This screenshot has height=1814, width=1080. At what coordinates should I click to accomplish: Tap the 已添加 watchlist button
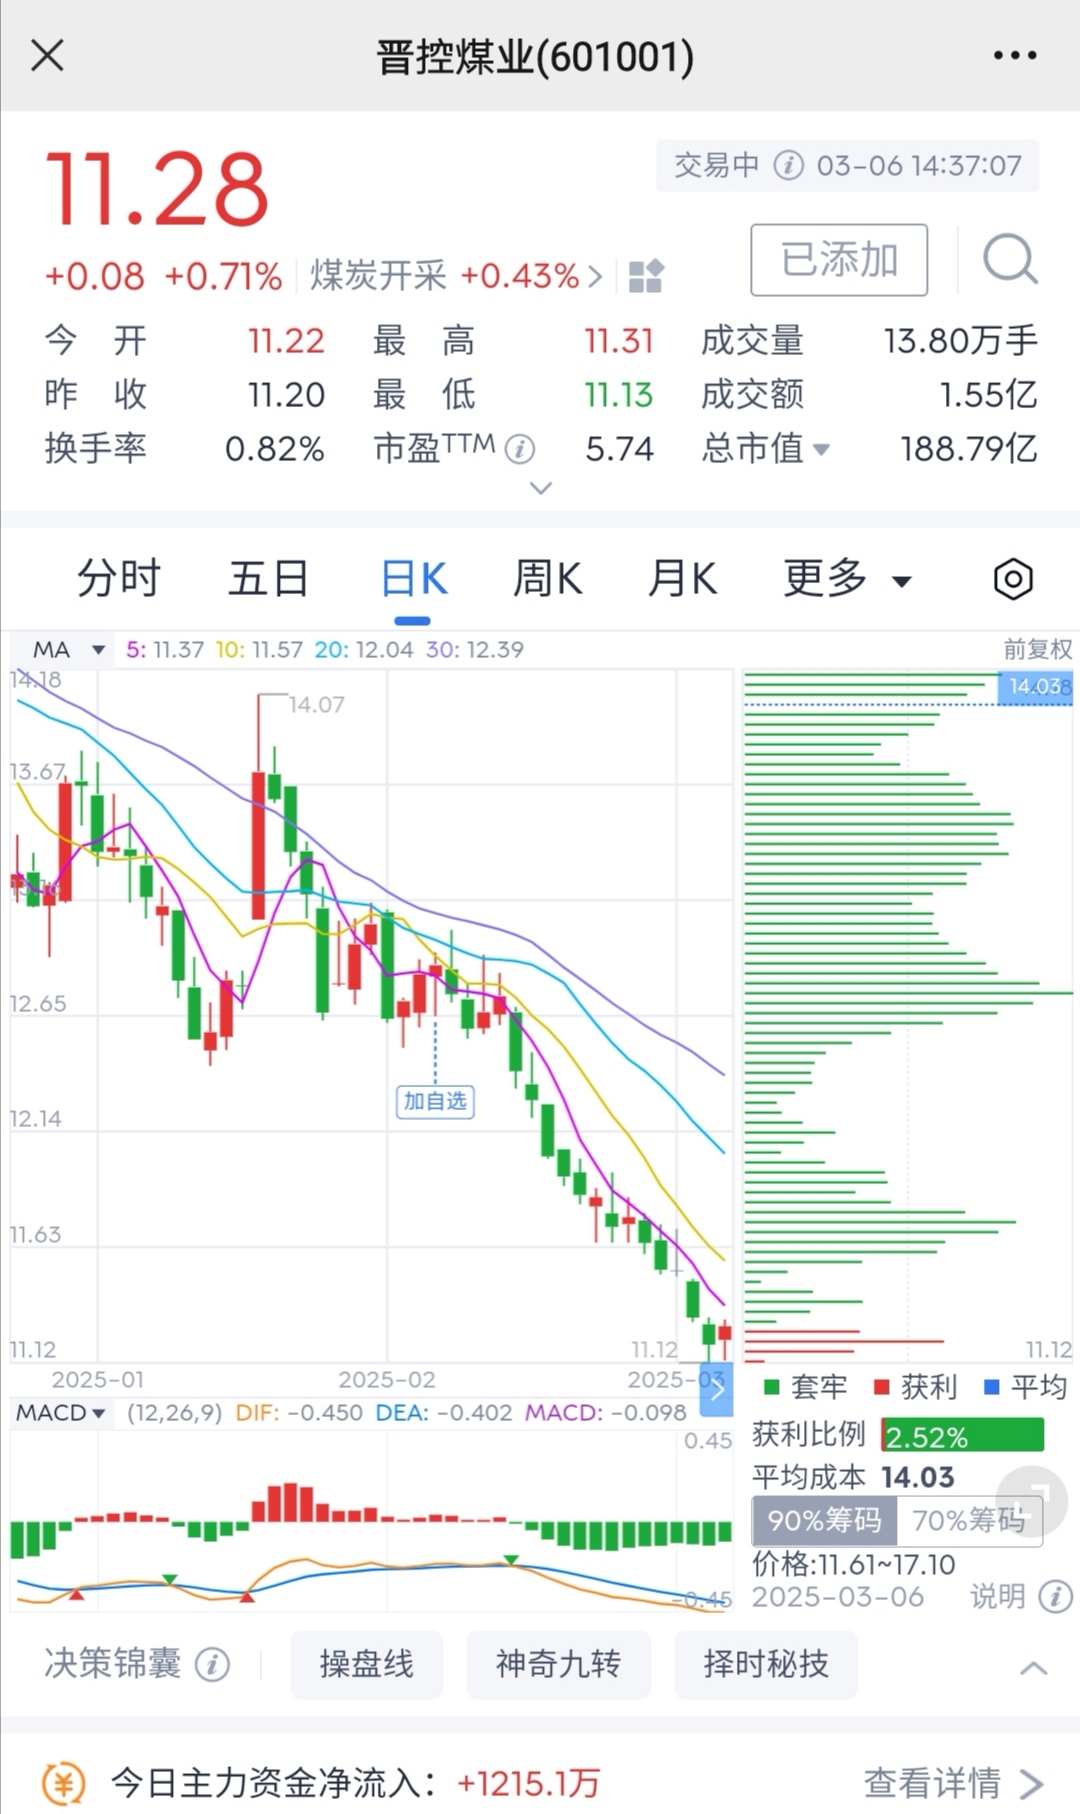tap(839, 260)
